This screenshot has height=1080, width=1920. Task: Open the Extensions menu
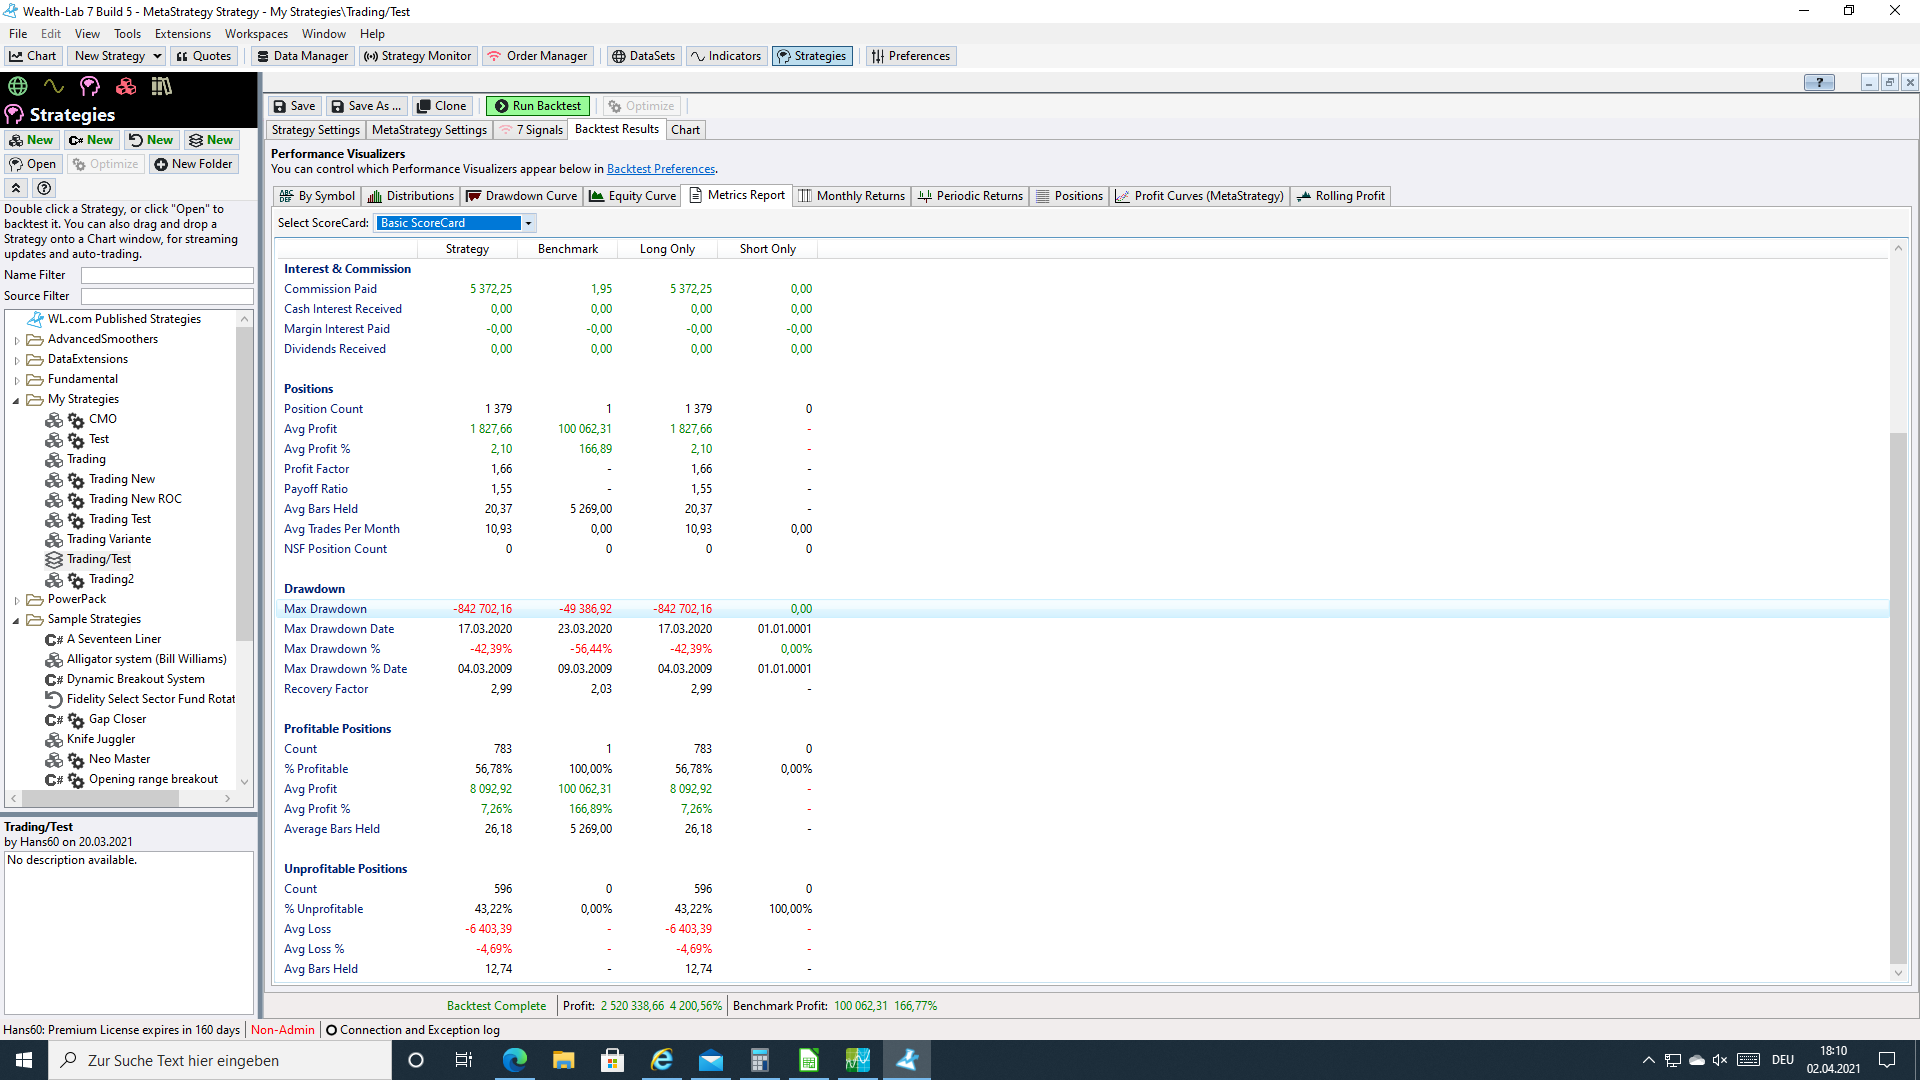[183, 34]
